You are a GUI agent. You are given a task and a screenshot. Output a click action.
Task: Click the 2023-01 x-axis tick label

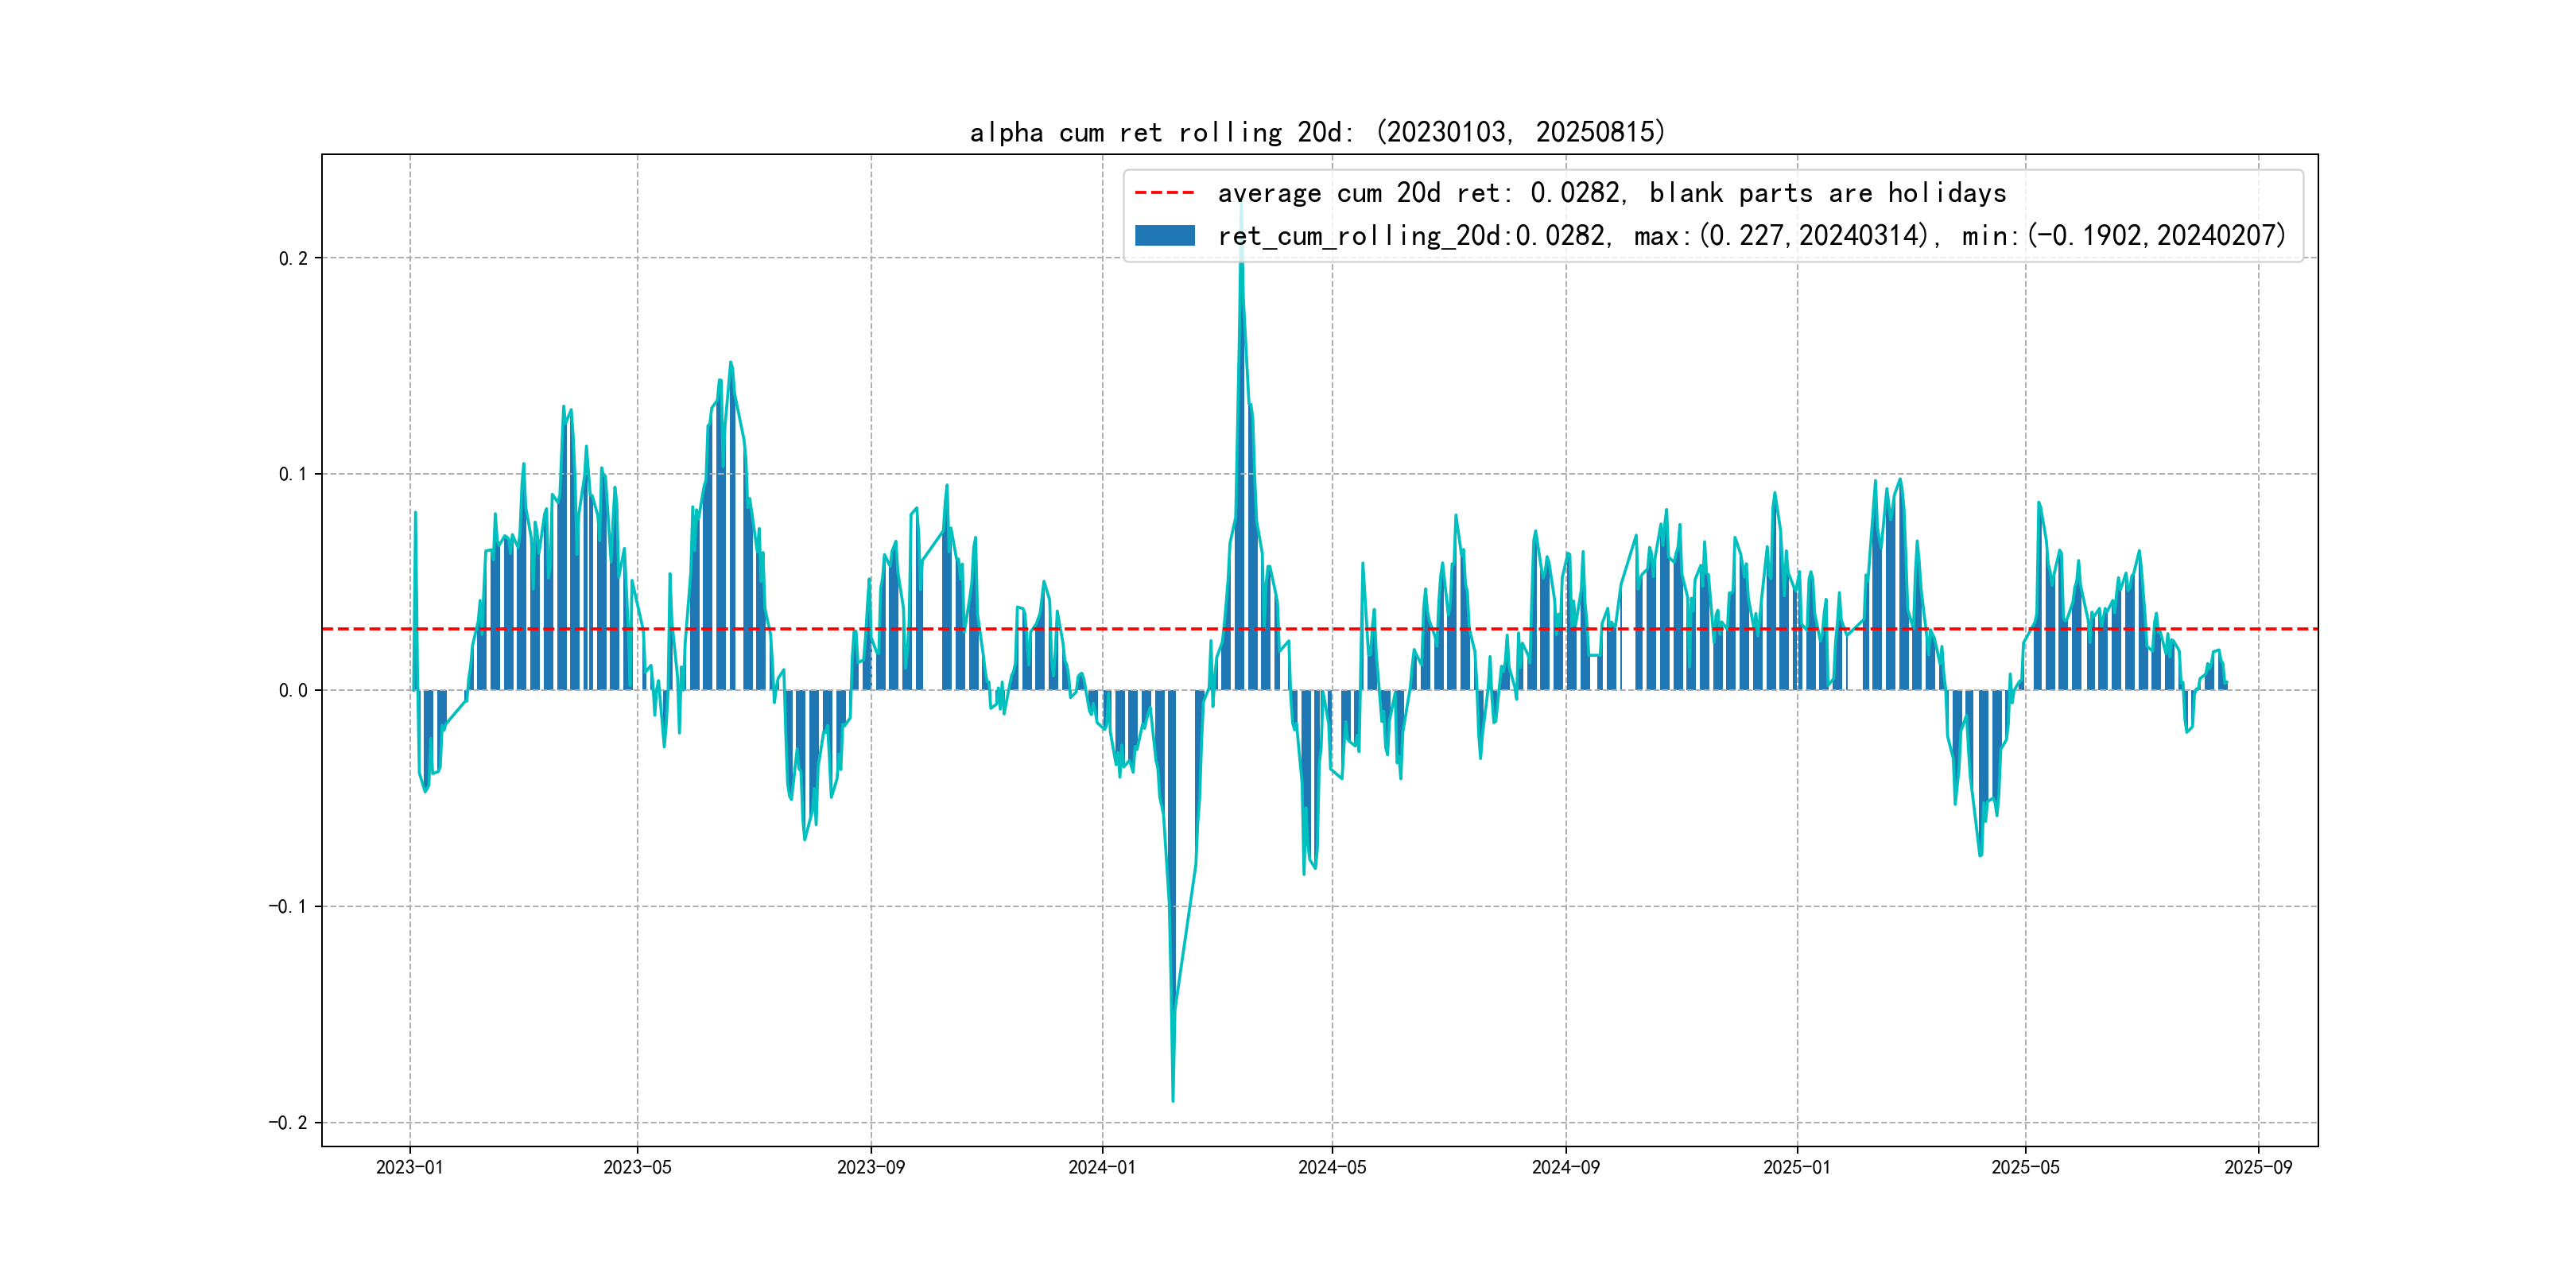409,1167
